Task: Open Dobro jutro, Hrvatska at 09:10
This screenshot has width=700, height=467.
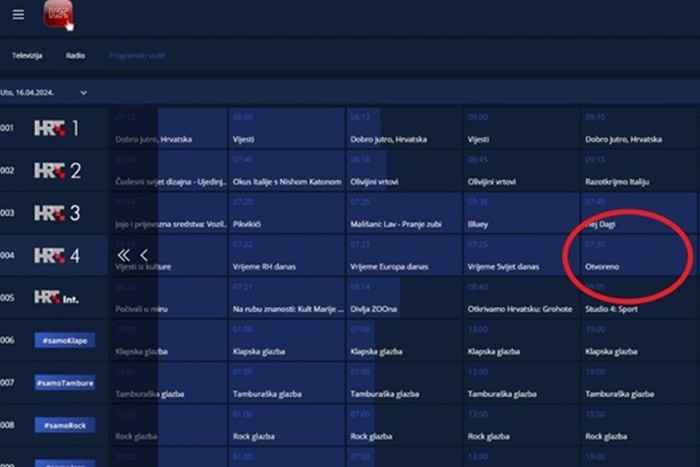Action: pyautogui.click(x=639, y=128)
